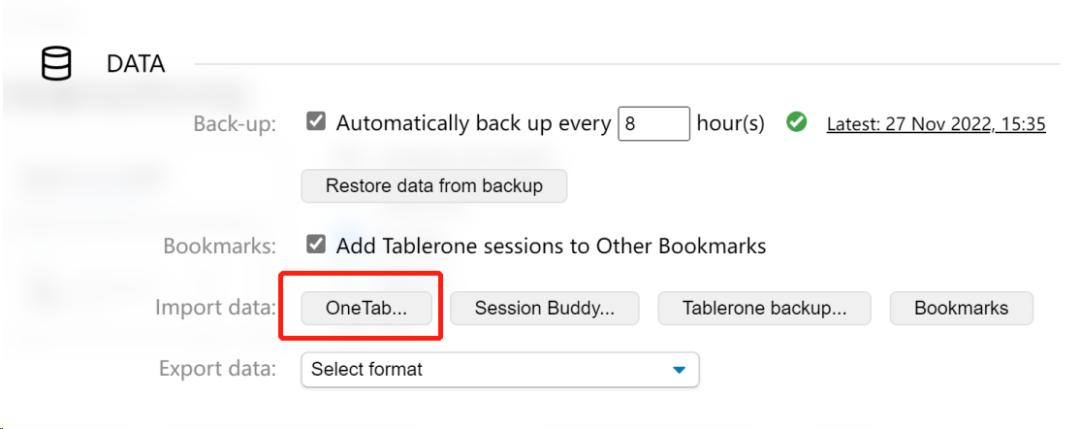The image size is (1080, 429).
Task: Open the Latest: 27 Nov 2022 backup link
Action: coord(936,124)
